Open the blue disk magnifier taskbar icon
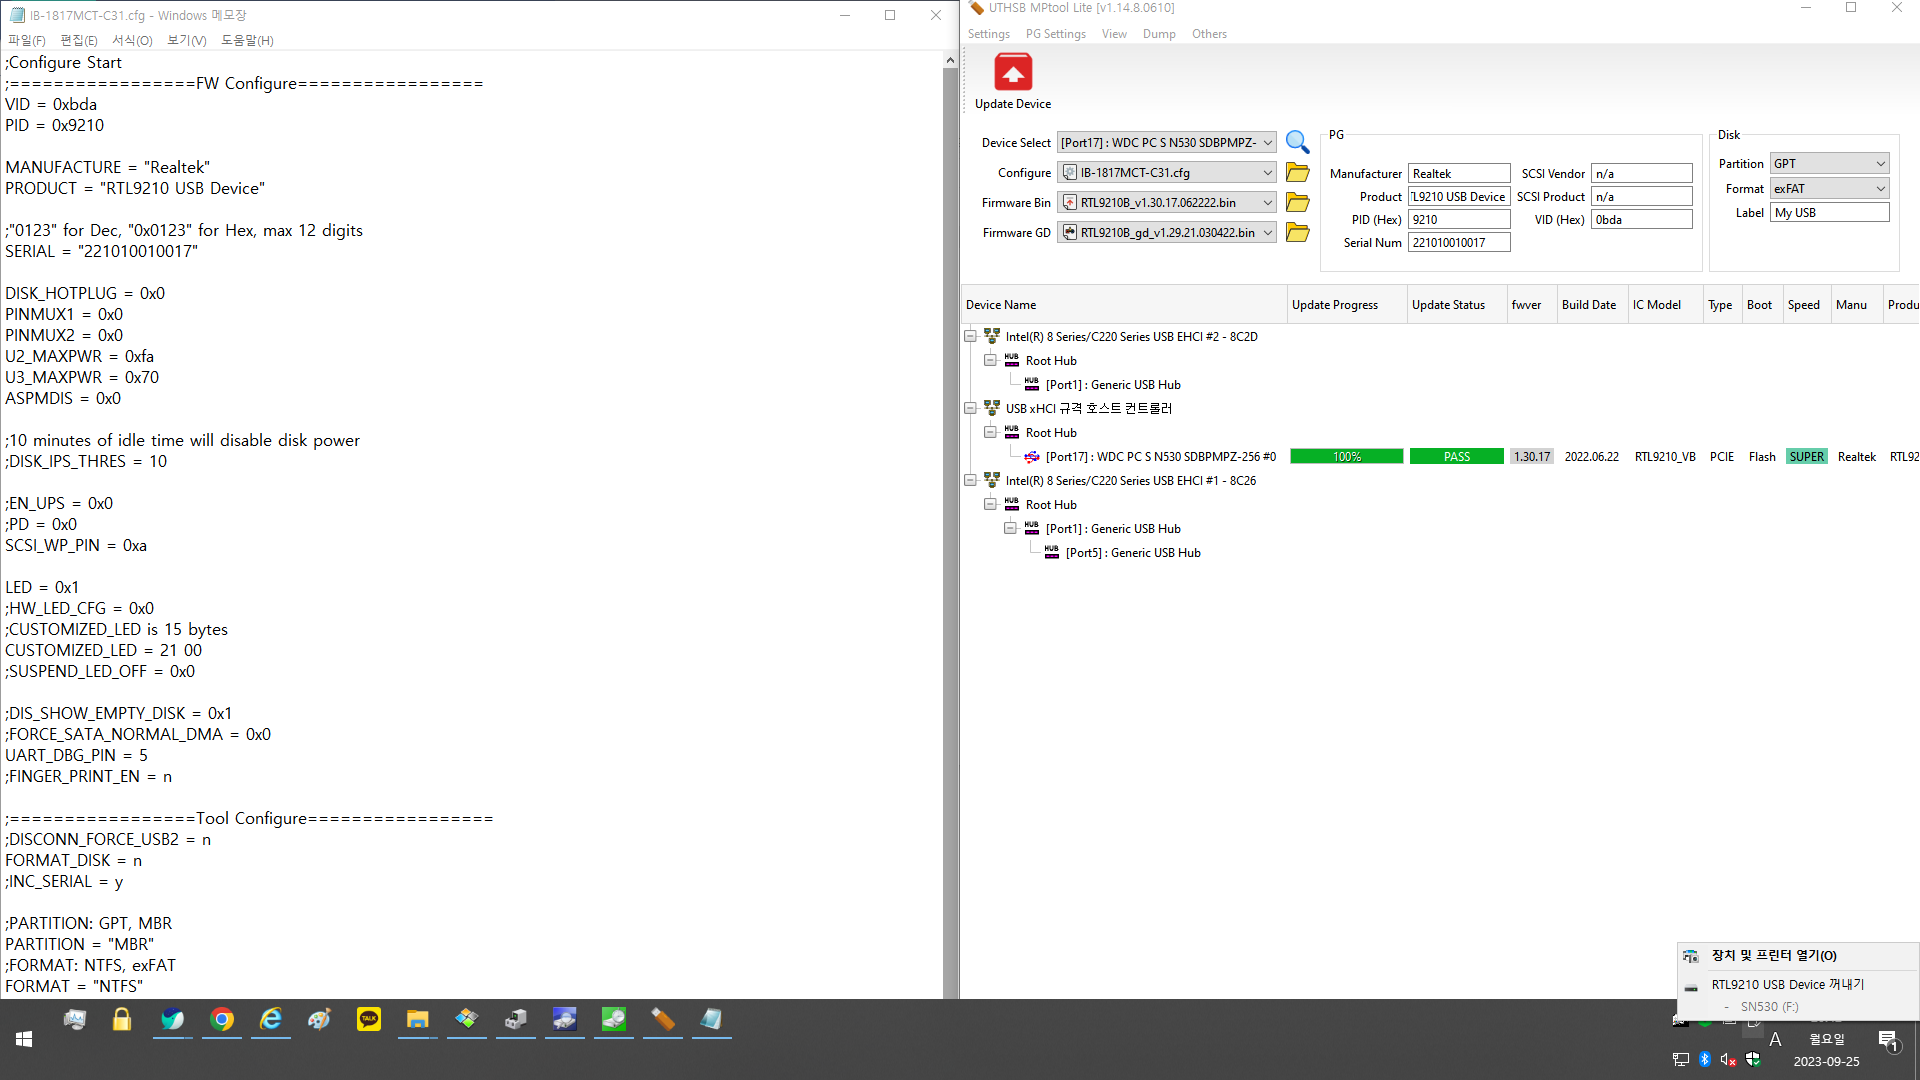1920x1080 pixels. [565, 1019]
